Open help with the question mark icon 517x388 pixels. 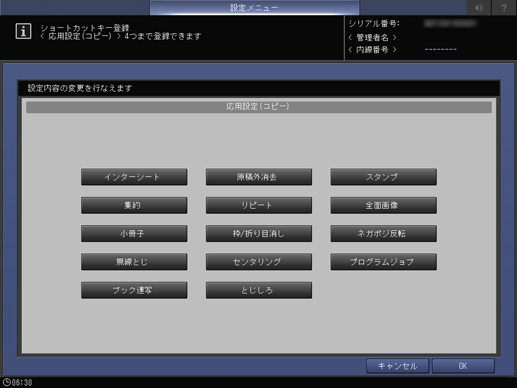504,7
